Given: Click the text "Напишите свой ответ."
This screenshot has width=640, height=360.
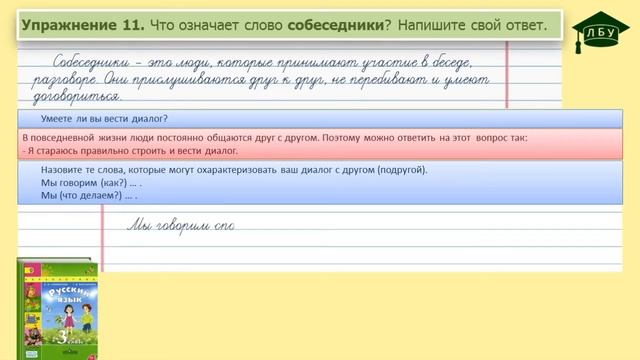Looking at the screenshot, I should [x=472, y=25].
